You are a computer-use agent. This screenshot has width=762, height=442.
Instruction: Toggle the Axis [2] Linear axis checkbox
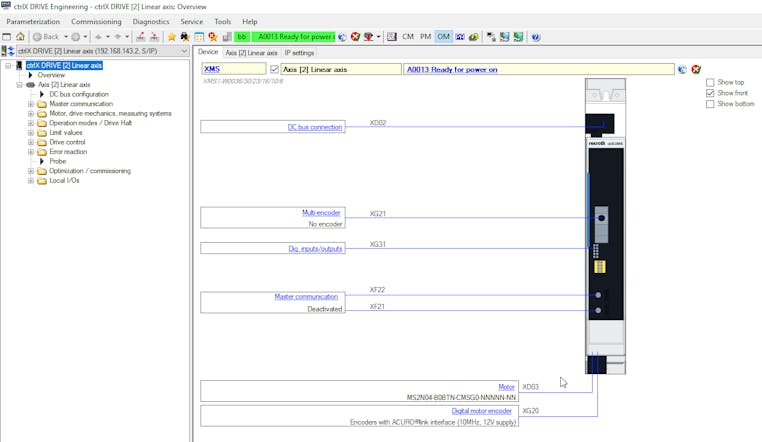tap(274, 69)
